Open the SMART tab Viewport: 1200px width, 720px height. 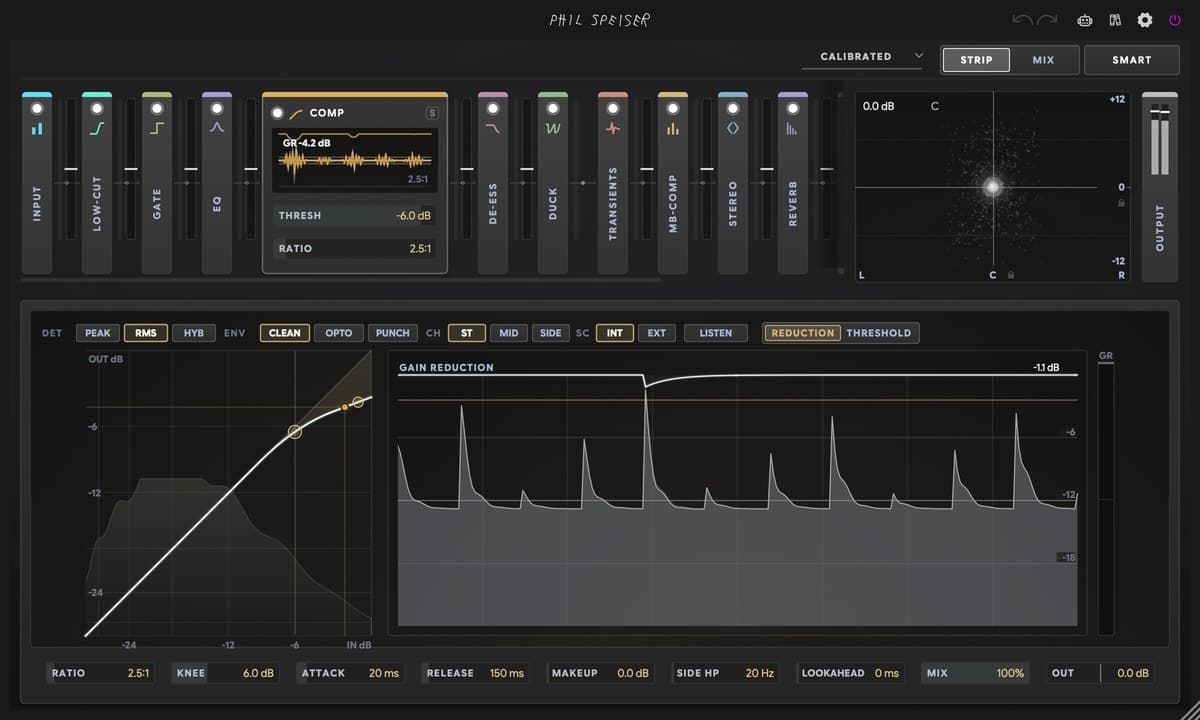(x=1132, y=60)
